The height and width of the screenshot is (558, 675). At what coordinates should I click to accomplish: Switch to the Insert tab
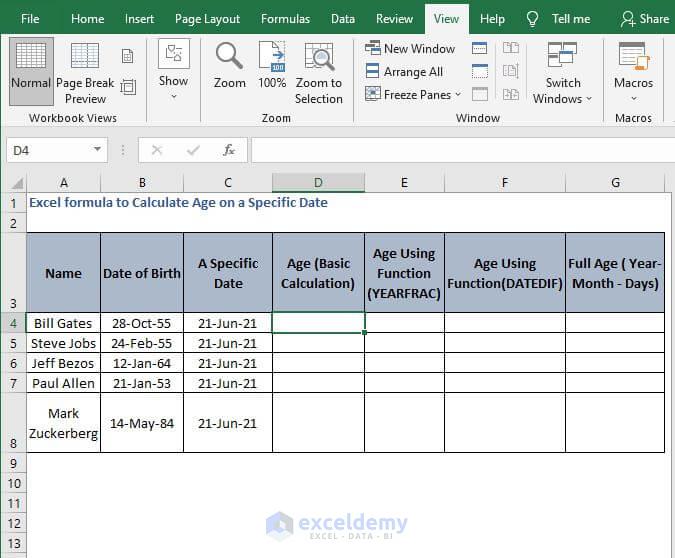point(139,19)
